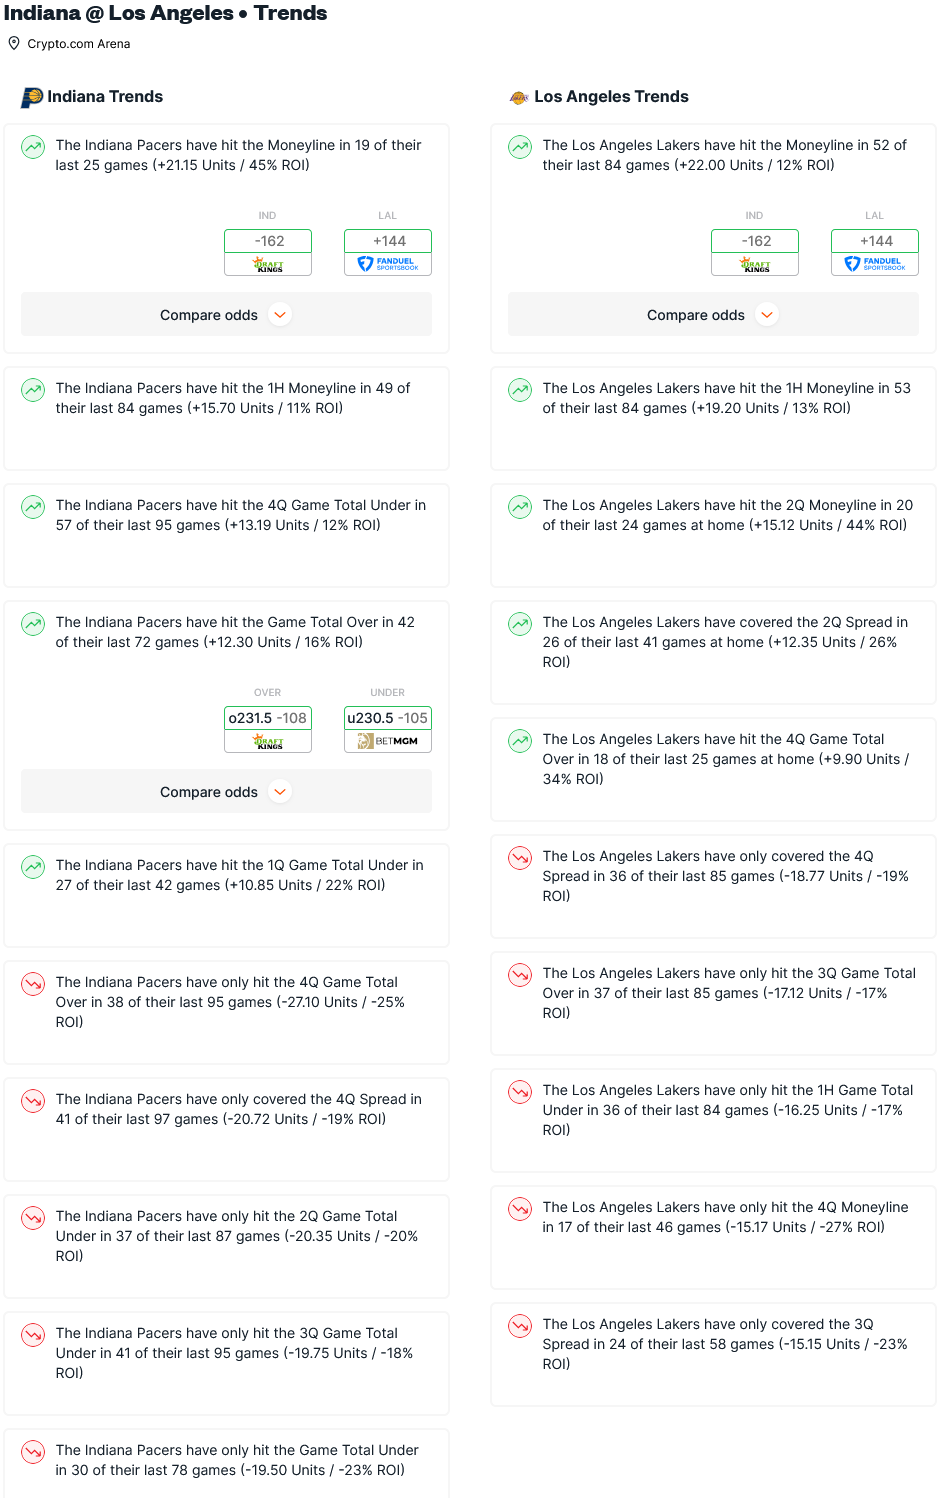Expand Compare odds under Game Total Over trend

[x=226, y=792]
